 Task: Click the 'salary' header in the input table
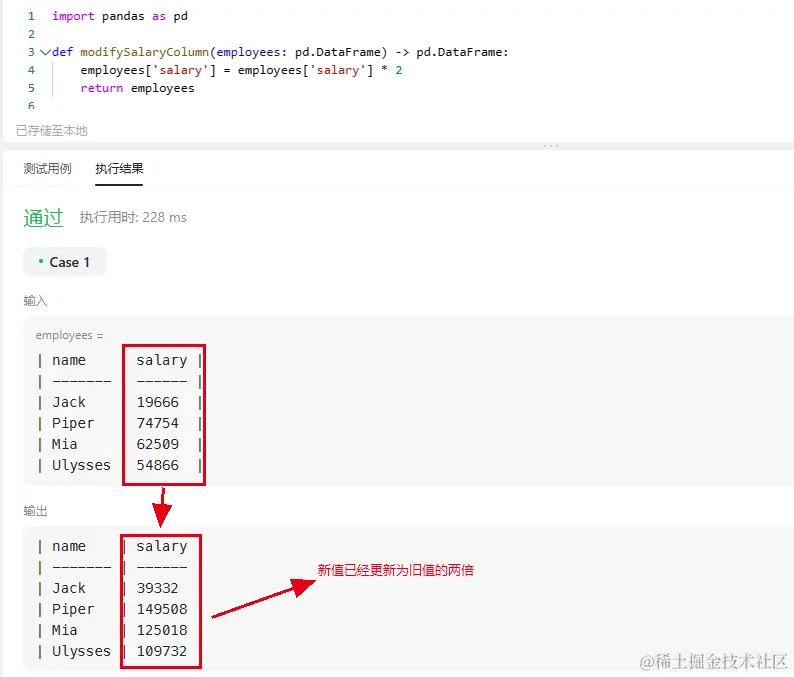click(162, 361)
